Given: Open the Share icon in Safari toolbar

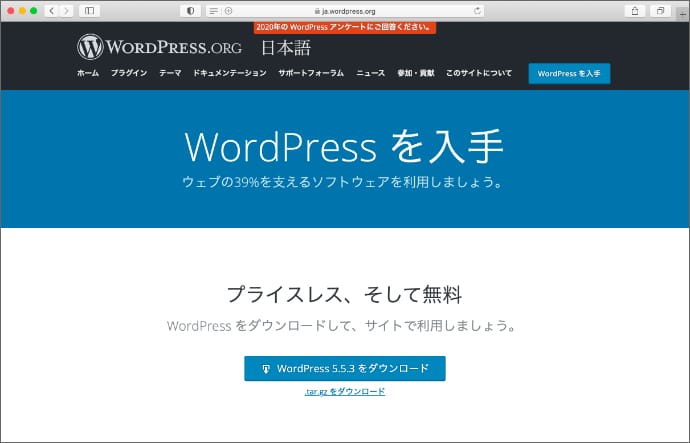Looking at the screenshot, I should coord(634,10).
